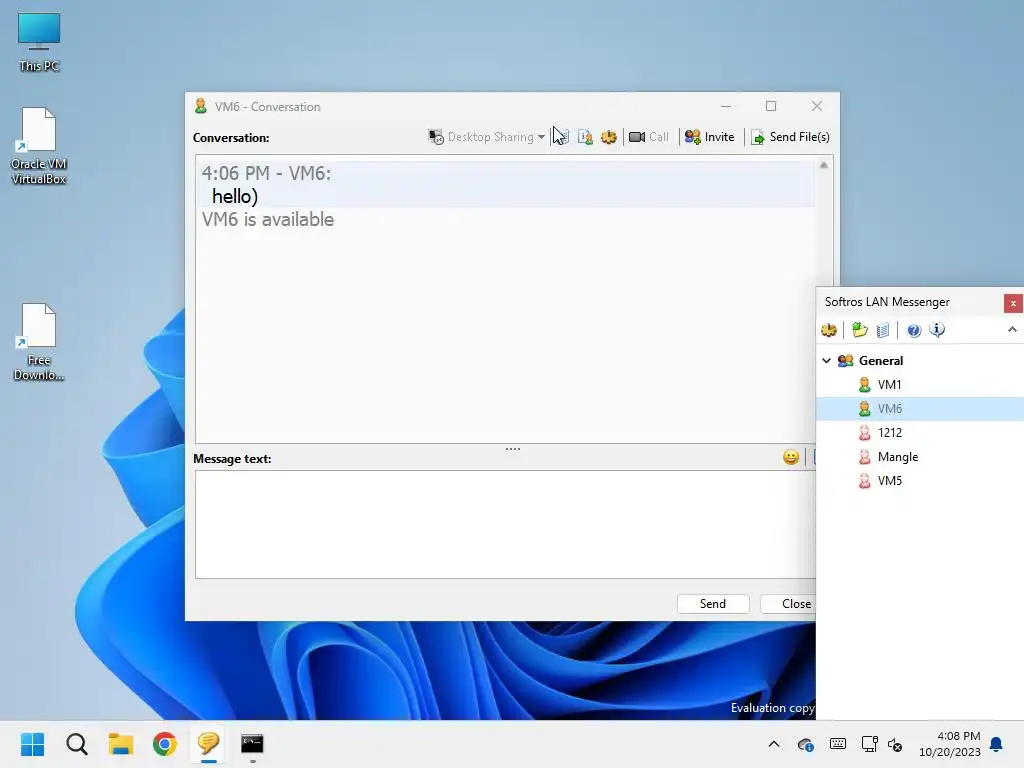Collapse the General group
1024x768 pixels.
826,360
